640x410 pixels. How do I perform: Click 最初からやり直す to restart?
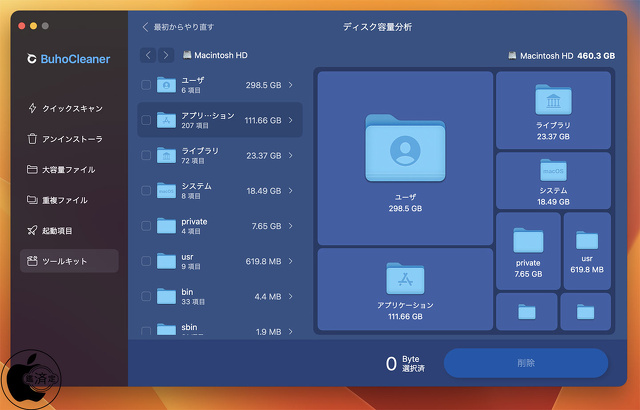[x=178, y=27]
